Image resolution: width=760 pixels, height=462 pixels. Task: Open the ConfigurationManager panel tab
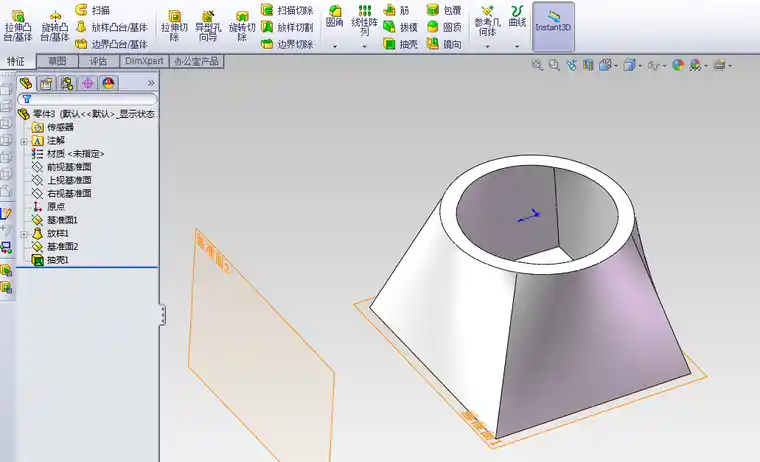pyautogui.click(x=67, y=83)
